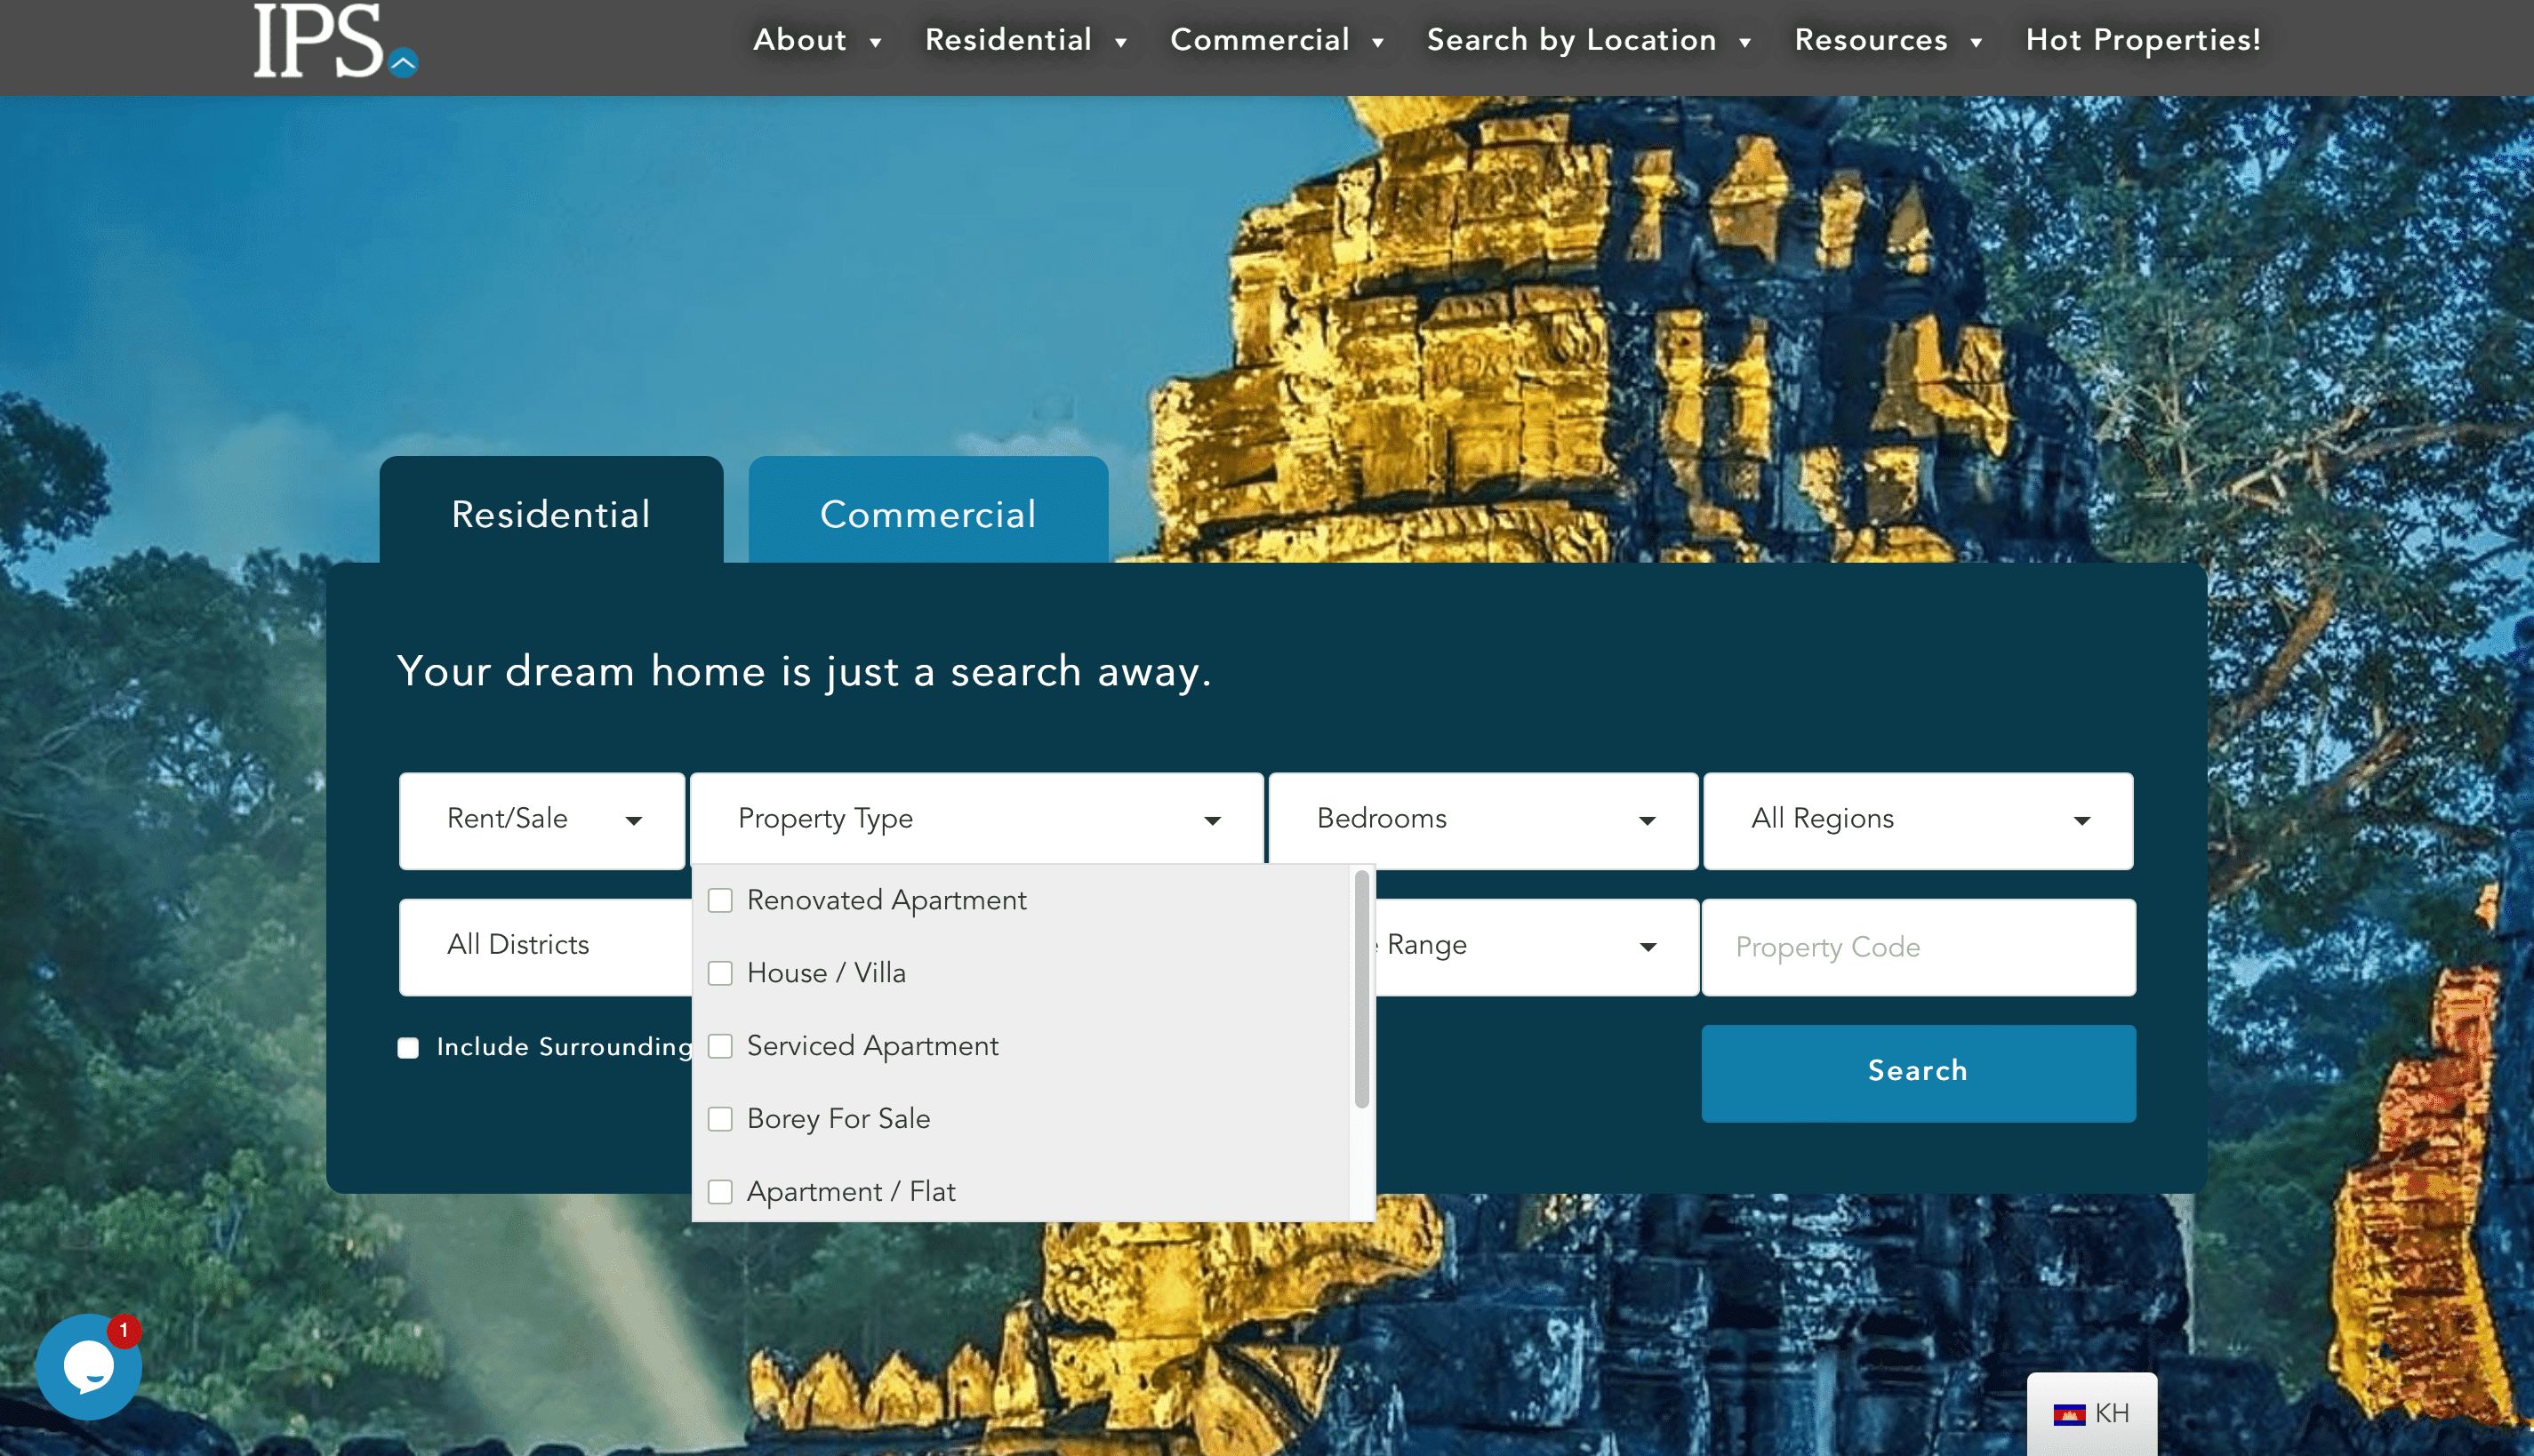
Task: Check the Borey For Sale option
Action: click(721, 1119)
